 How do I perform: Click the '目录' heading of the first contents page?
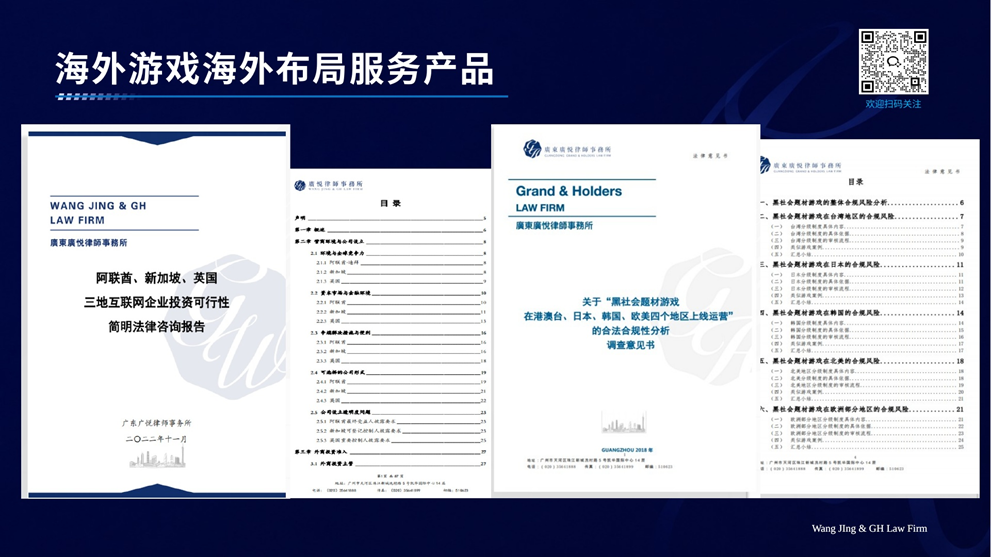pos(390,204)
